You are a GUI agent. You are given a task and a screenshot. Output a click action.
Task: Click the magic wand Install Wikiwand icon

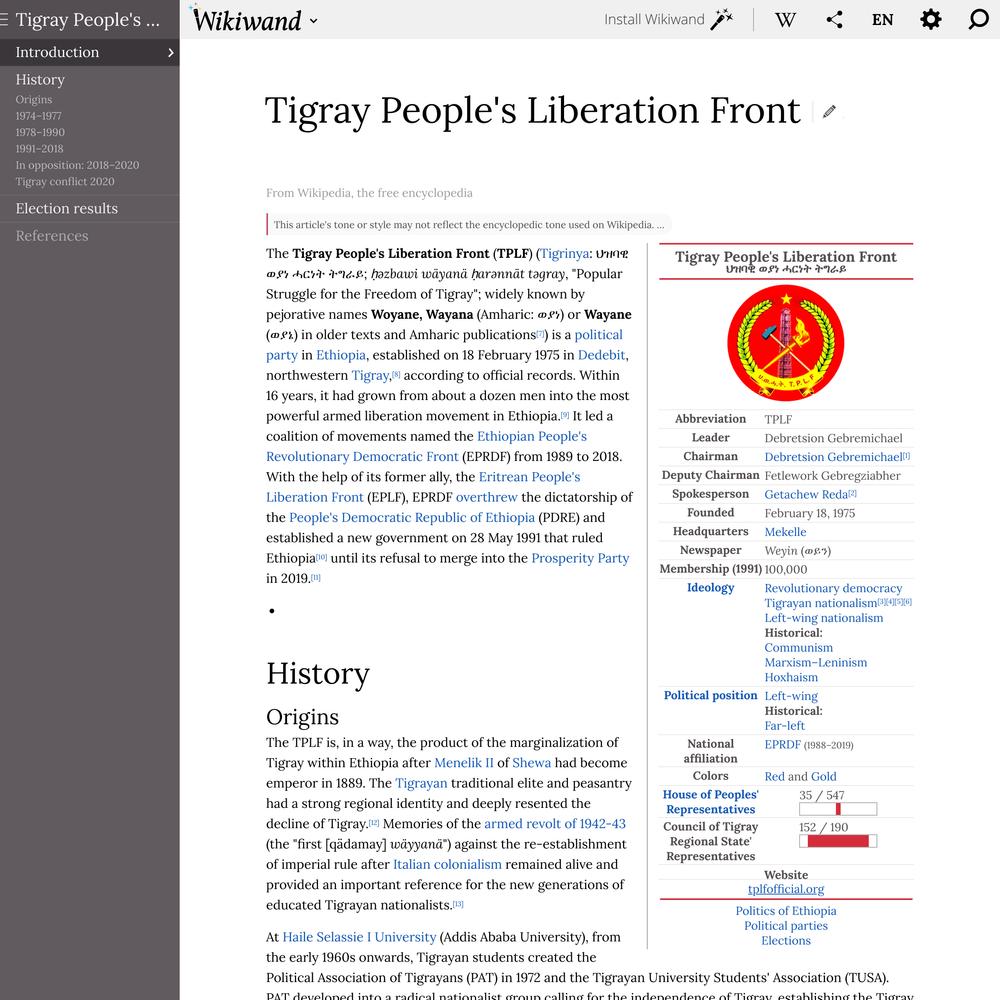pos(722,19)
